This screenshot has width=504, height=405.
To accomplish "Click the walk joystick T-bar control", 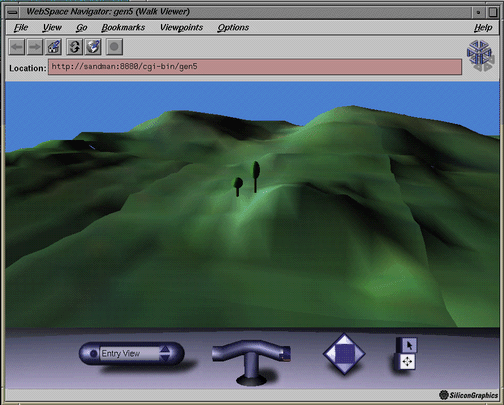I will pyautogui.click(x=251, y=362).
